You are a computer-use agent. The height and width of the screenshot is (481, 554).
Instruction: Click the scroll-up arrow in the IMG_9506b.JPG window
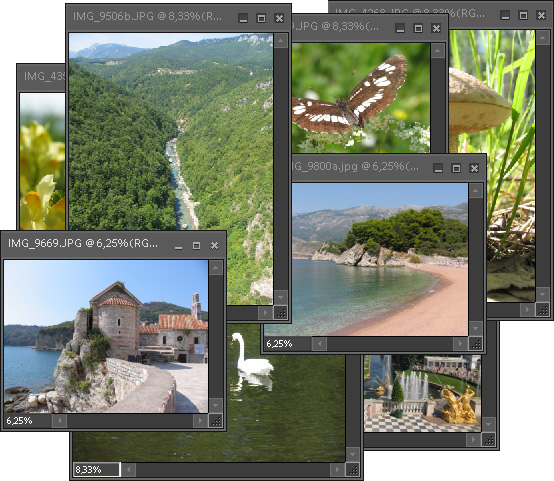click(x=281, y=41)
